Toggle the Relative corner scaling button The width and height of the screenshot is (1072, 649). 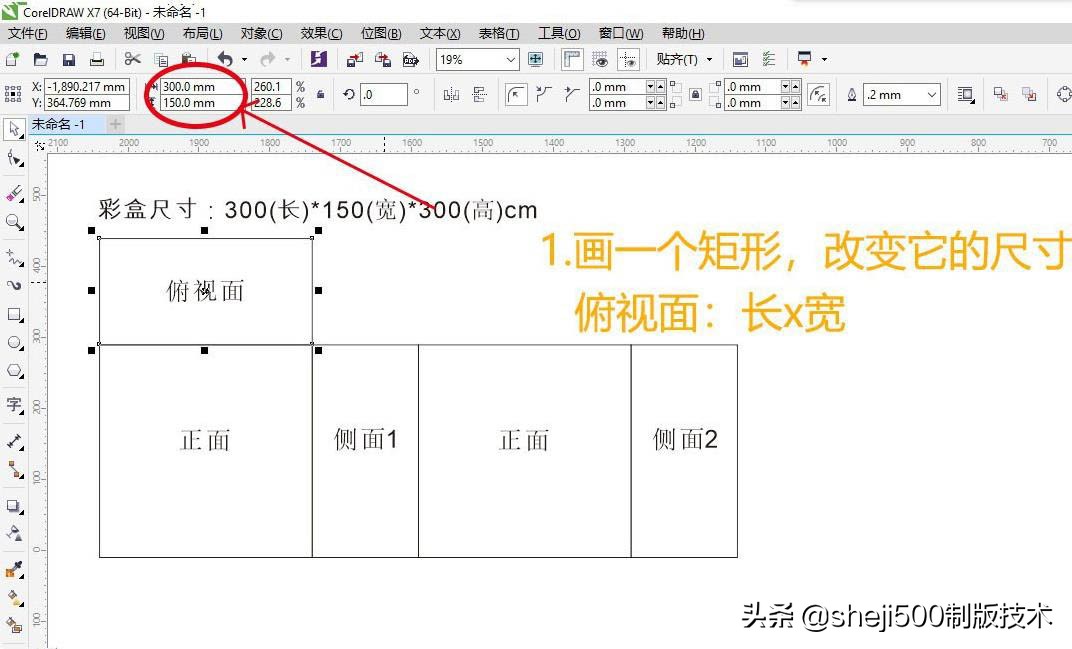[818, 94]
